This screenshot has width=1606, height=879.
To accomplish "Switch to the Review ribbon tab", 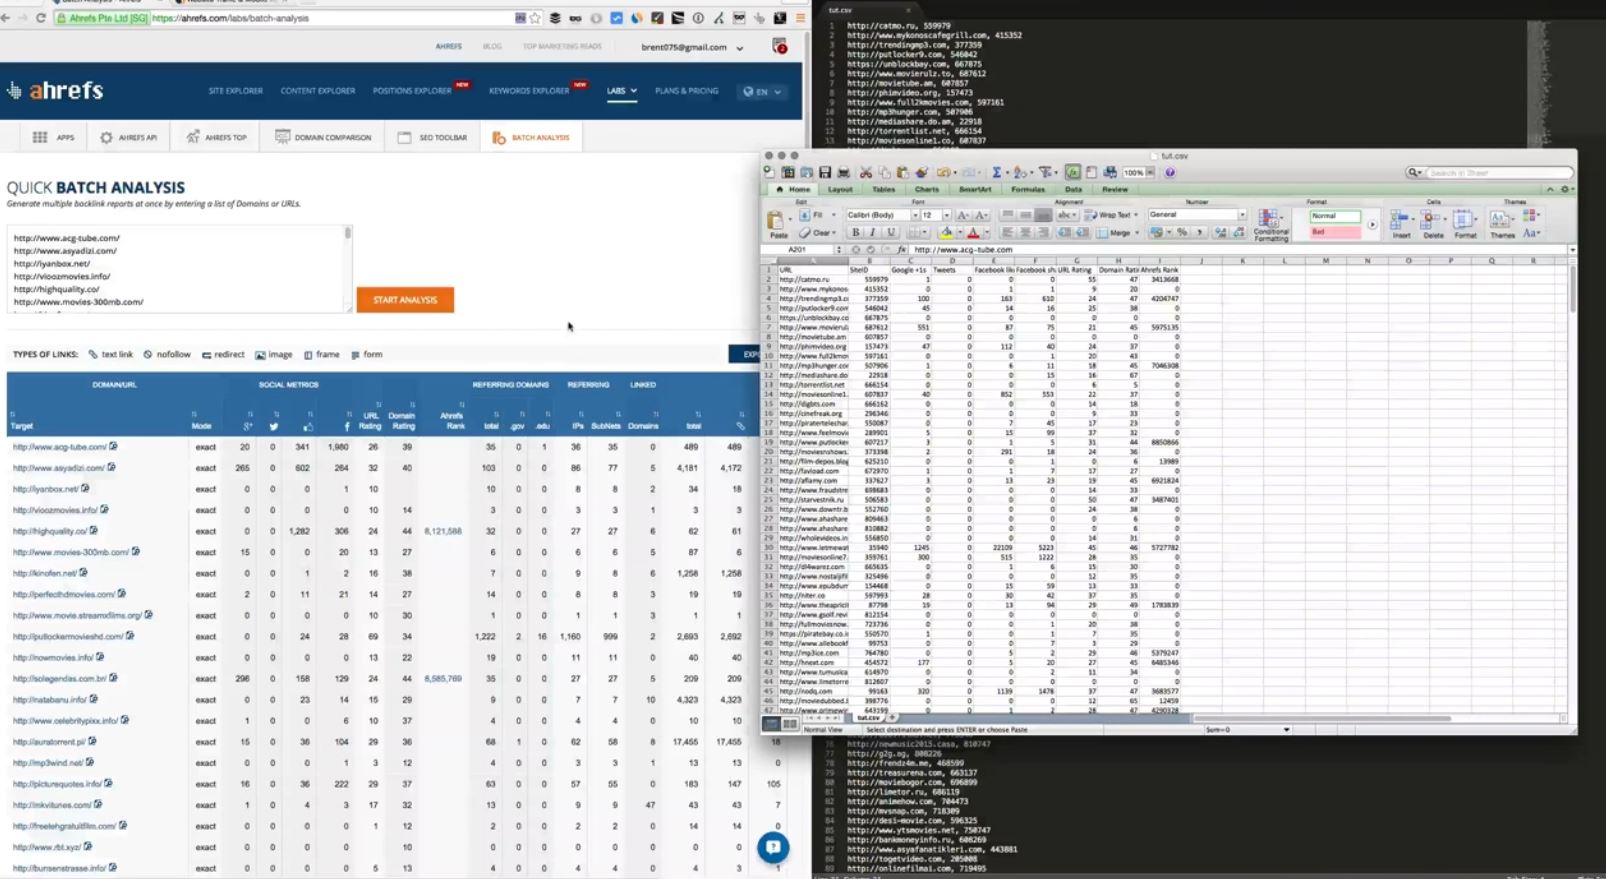I will tap(1115, 189).
